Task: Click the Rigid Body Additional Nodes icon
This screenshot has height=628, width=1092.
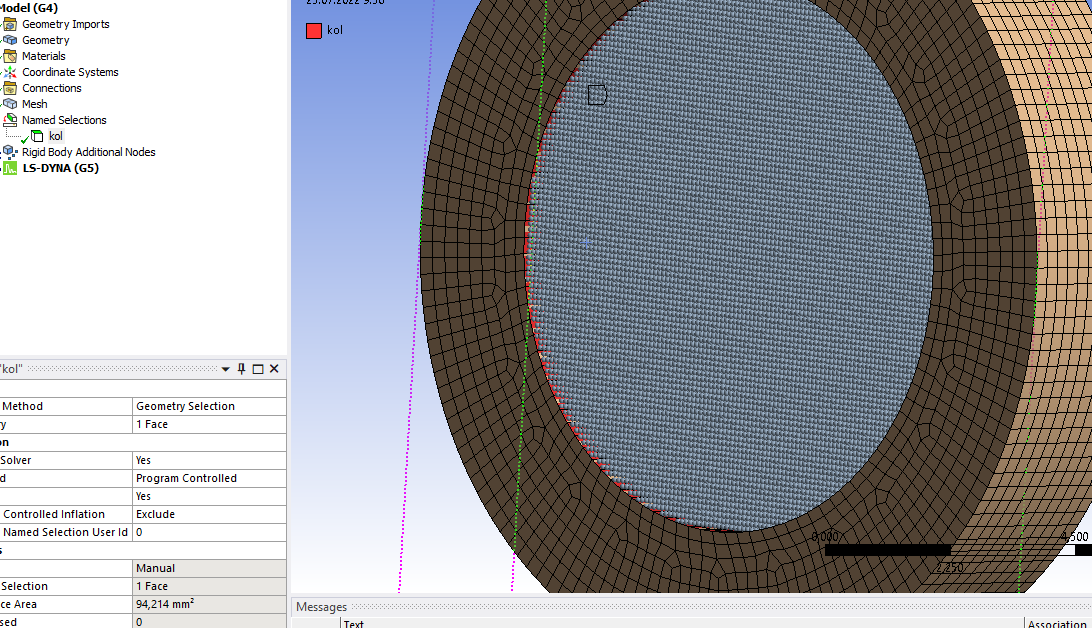Action: (10, 152)
